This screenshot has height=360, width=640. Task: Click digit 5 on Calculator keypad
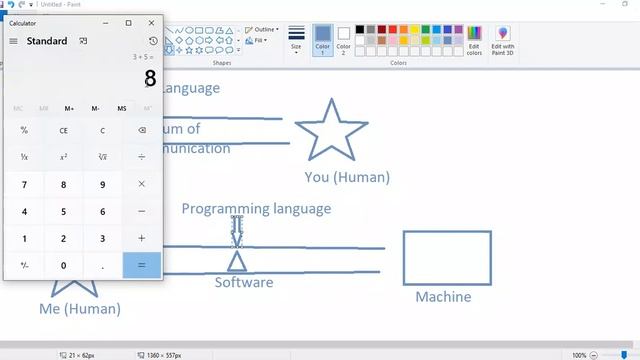pyautogui.click(x=63, y=211)
